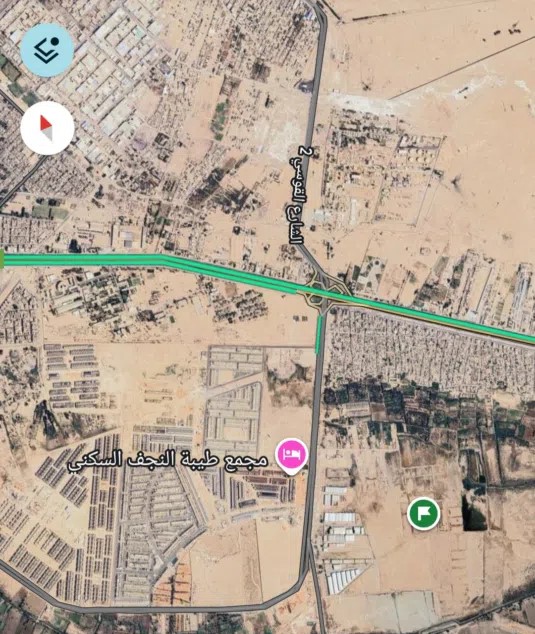Tap the olive-green segment at the highway's left edge
The height and width of the screenshot is (634, 535).
pos(2,259)
